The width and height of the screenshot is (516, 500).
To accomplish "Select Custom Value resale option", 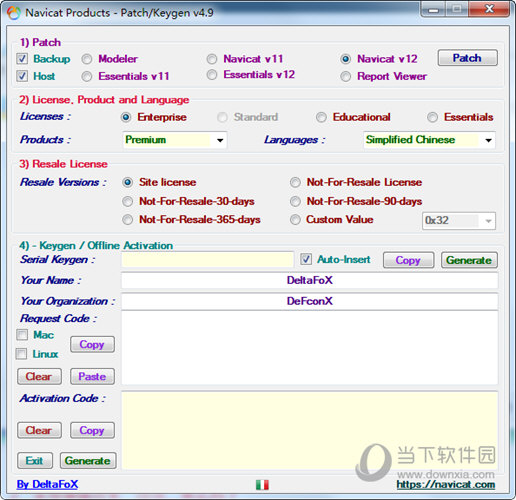I will point(295,220).
